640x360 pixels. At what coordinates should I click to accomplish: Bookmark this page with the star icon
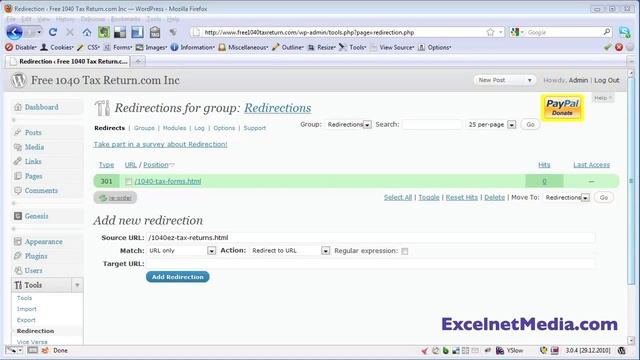(490, 32)
